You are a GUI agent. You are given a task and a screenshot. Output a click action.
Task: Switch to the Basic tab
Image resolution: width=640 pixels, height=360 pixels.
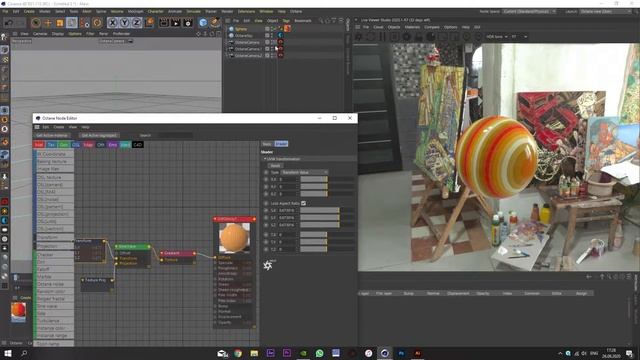point(267,144)
